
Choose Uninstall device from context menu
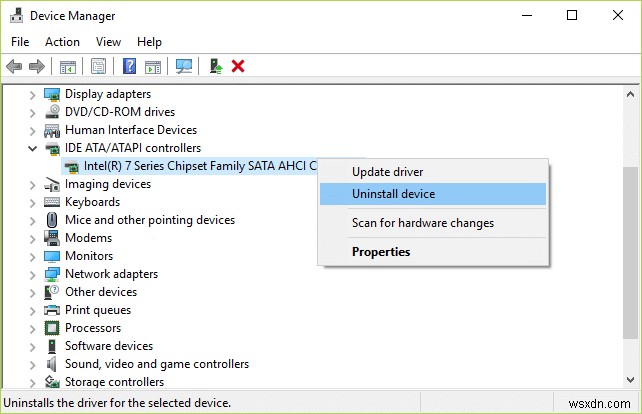coord(393,194)
